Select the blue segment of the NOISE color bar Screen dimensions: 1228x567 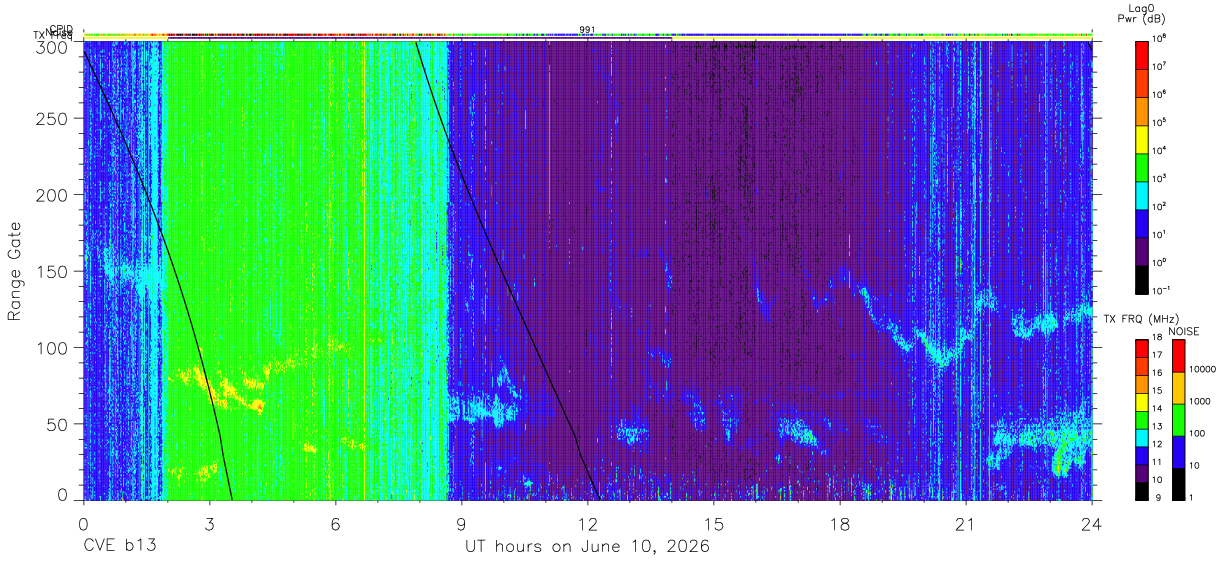pyautogui.click(x=1177, y=450)
